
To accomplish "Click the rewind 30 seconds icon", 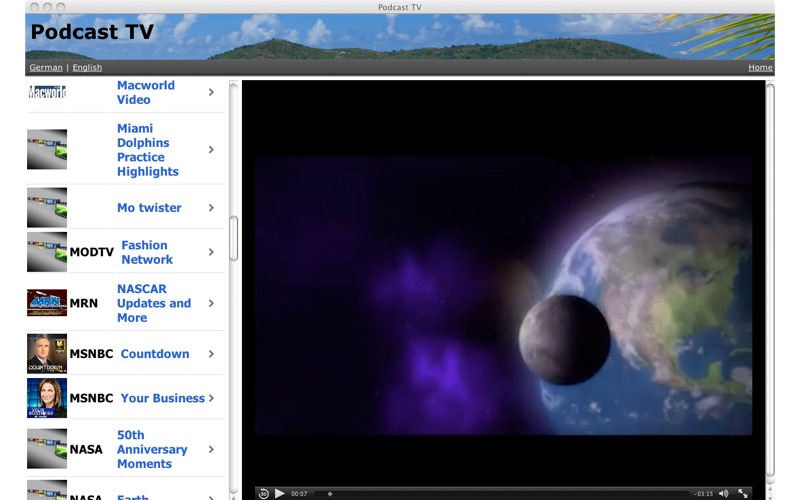I will (264, 493).
